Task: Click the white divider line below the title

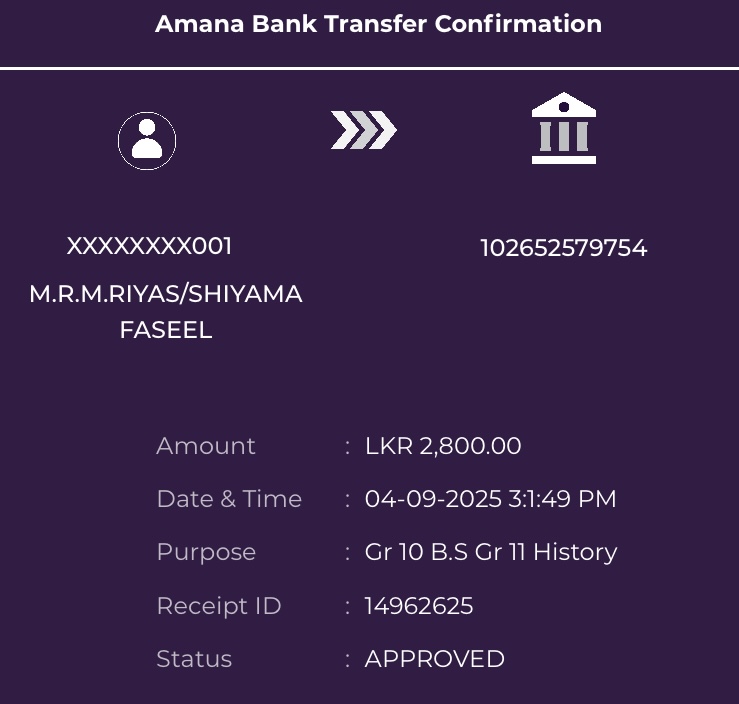Action: click(x=369, y=68)
